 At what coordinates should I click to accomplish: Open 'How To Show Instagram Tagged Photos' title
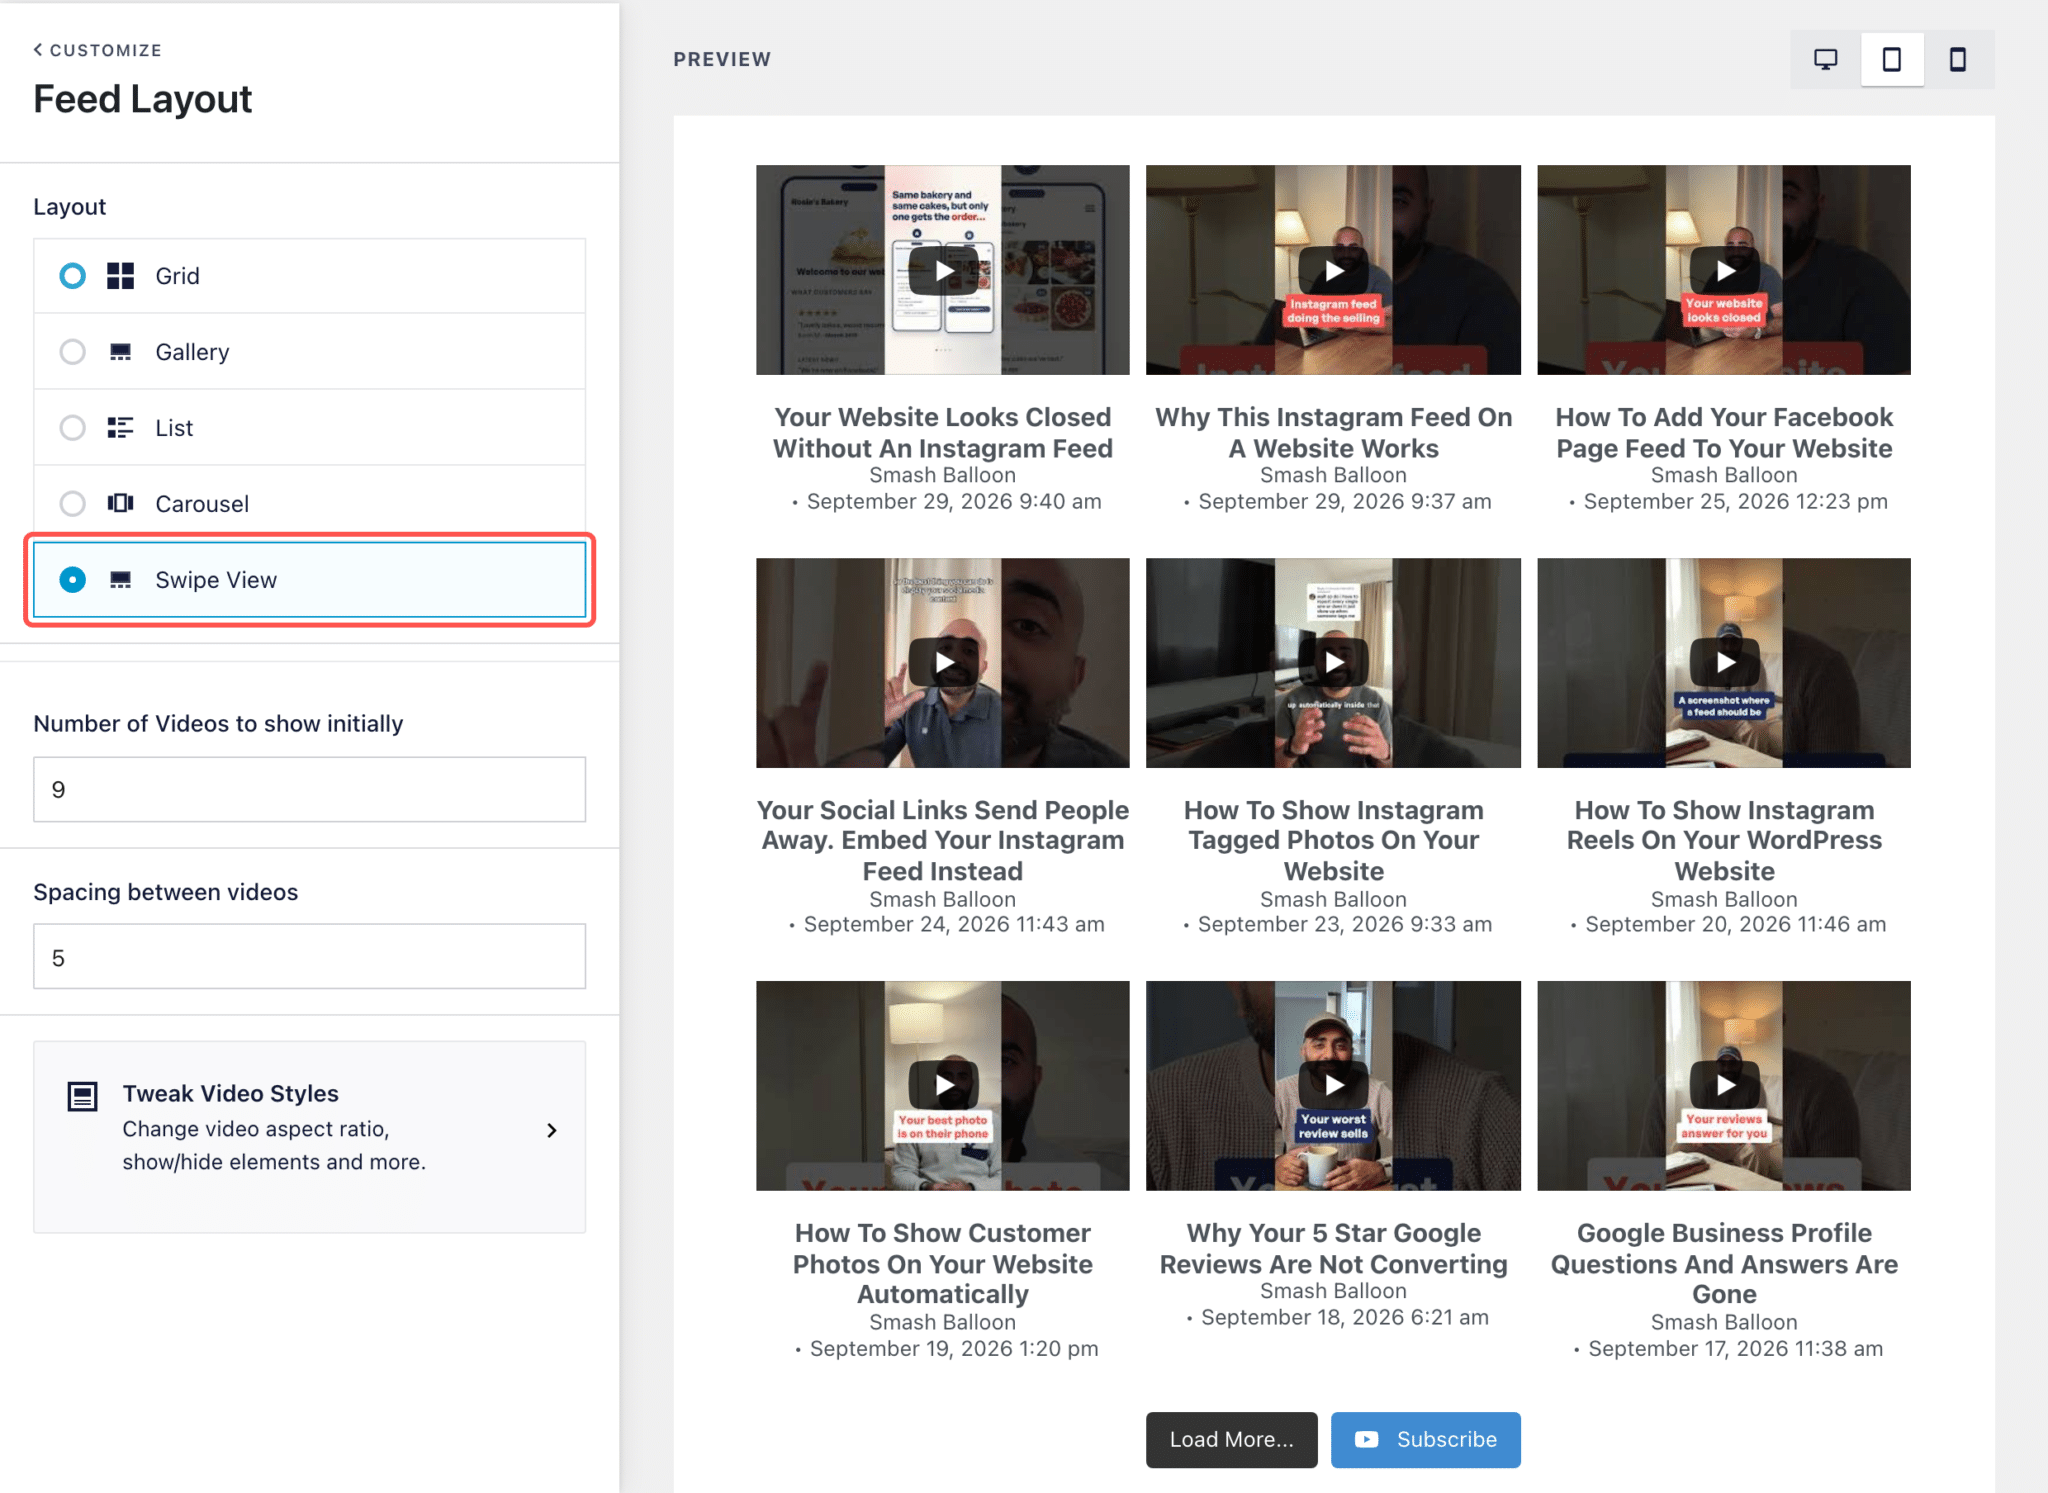pyautogui.click(x=1333, y=840)
